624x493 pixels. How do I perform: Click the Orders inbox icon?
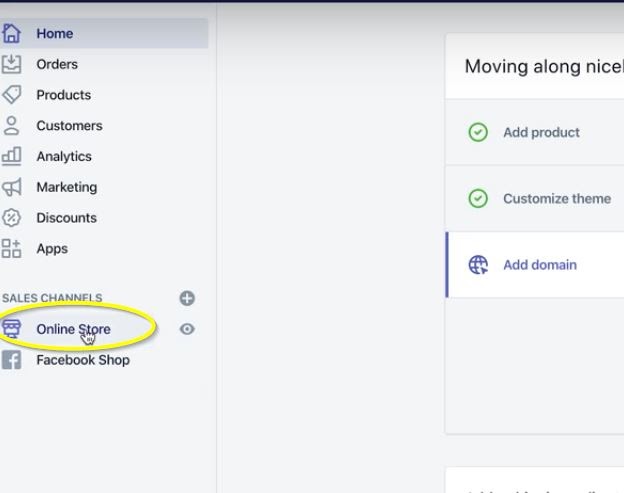(12, 64)
